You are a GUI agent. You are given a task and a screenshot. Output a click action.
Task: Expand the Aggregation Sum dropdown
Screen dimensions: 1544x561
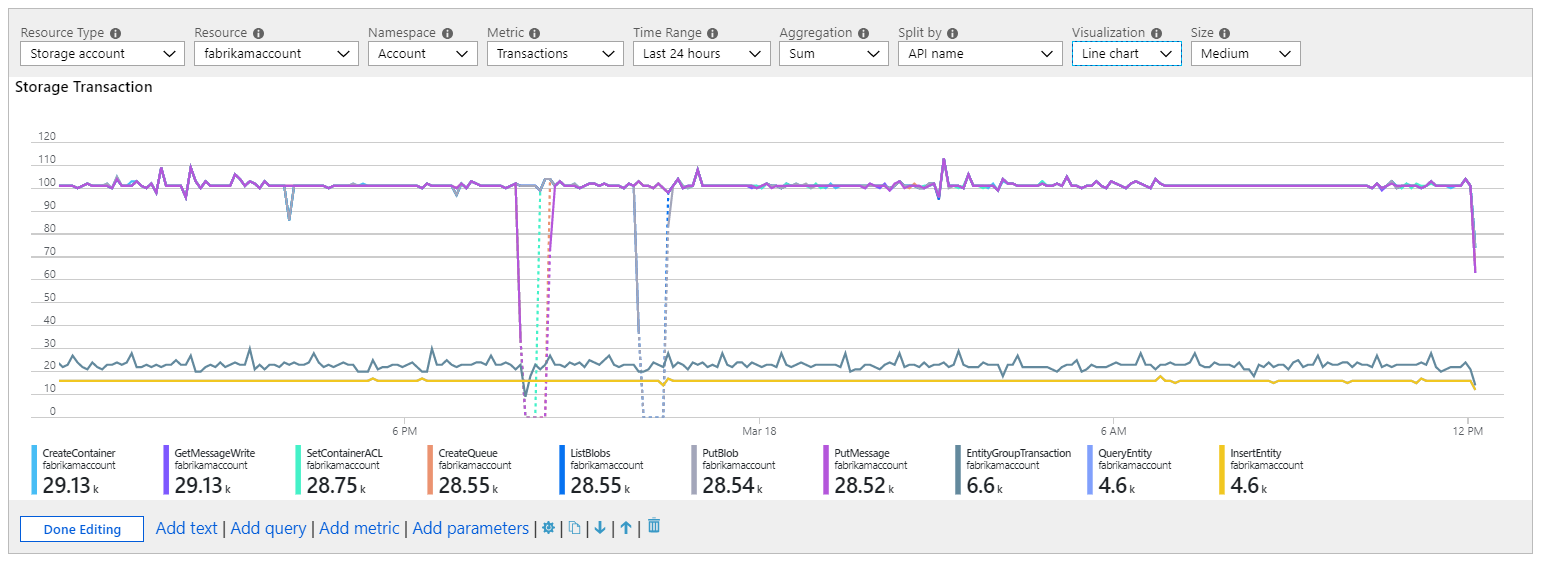coord(833,54)
